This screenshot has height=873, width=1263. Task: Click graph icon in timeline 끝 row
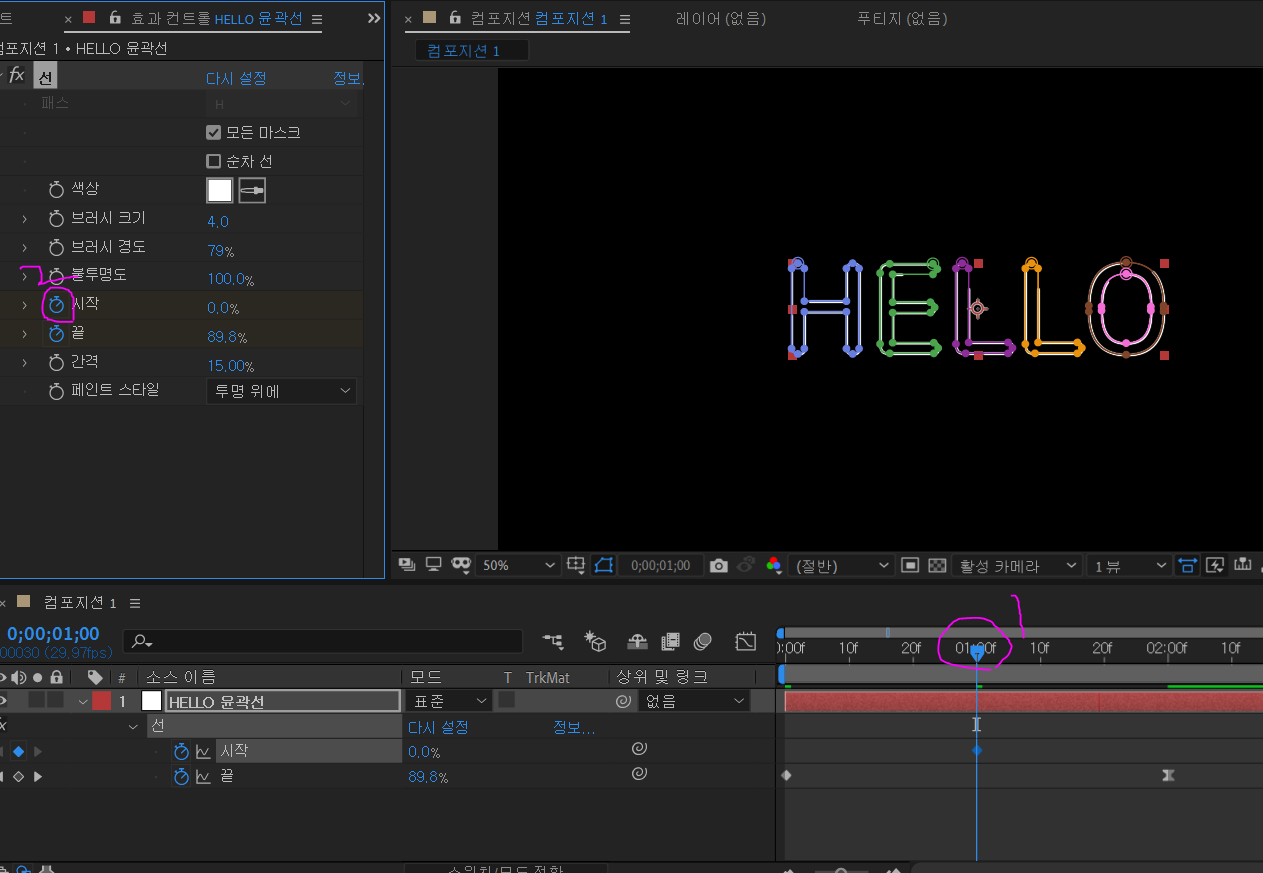pyautogui.click(x=203, y=776)
